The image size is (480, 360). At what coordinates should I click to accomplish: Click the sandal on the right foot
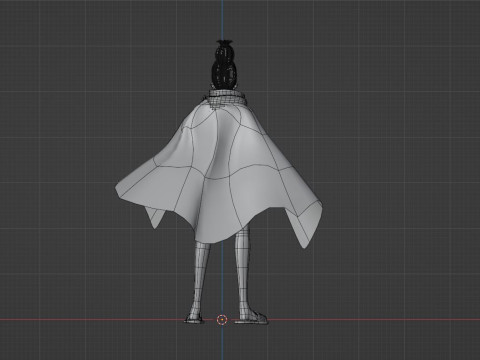tap(252, 318)
